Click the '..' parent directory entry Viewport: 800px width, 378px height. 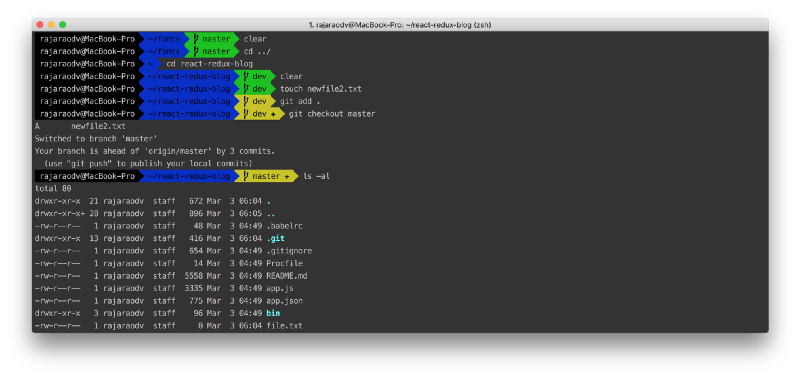tap(271, 213)
